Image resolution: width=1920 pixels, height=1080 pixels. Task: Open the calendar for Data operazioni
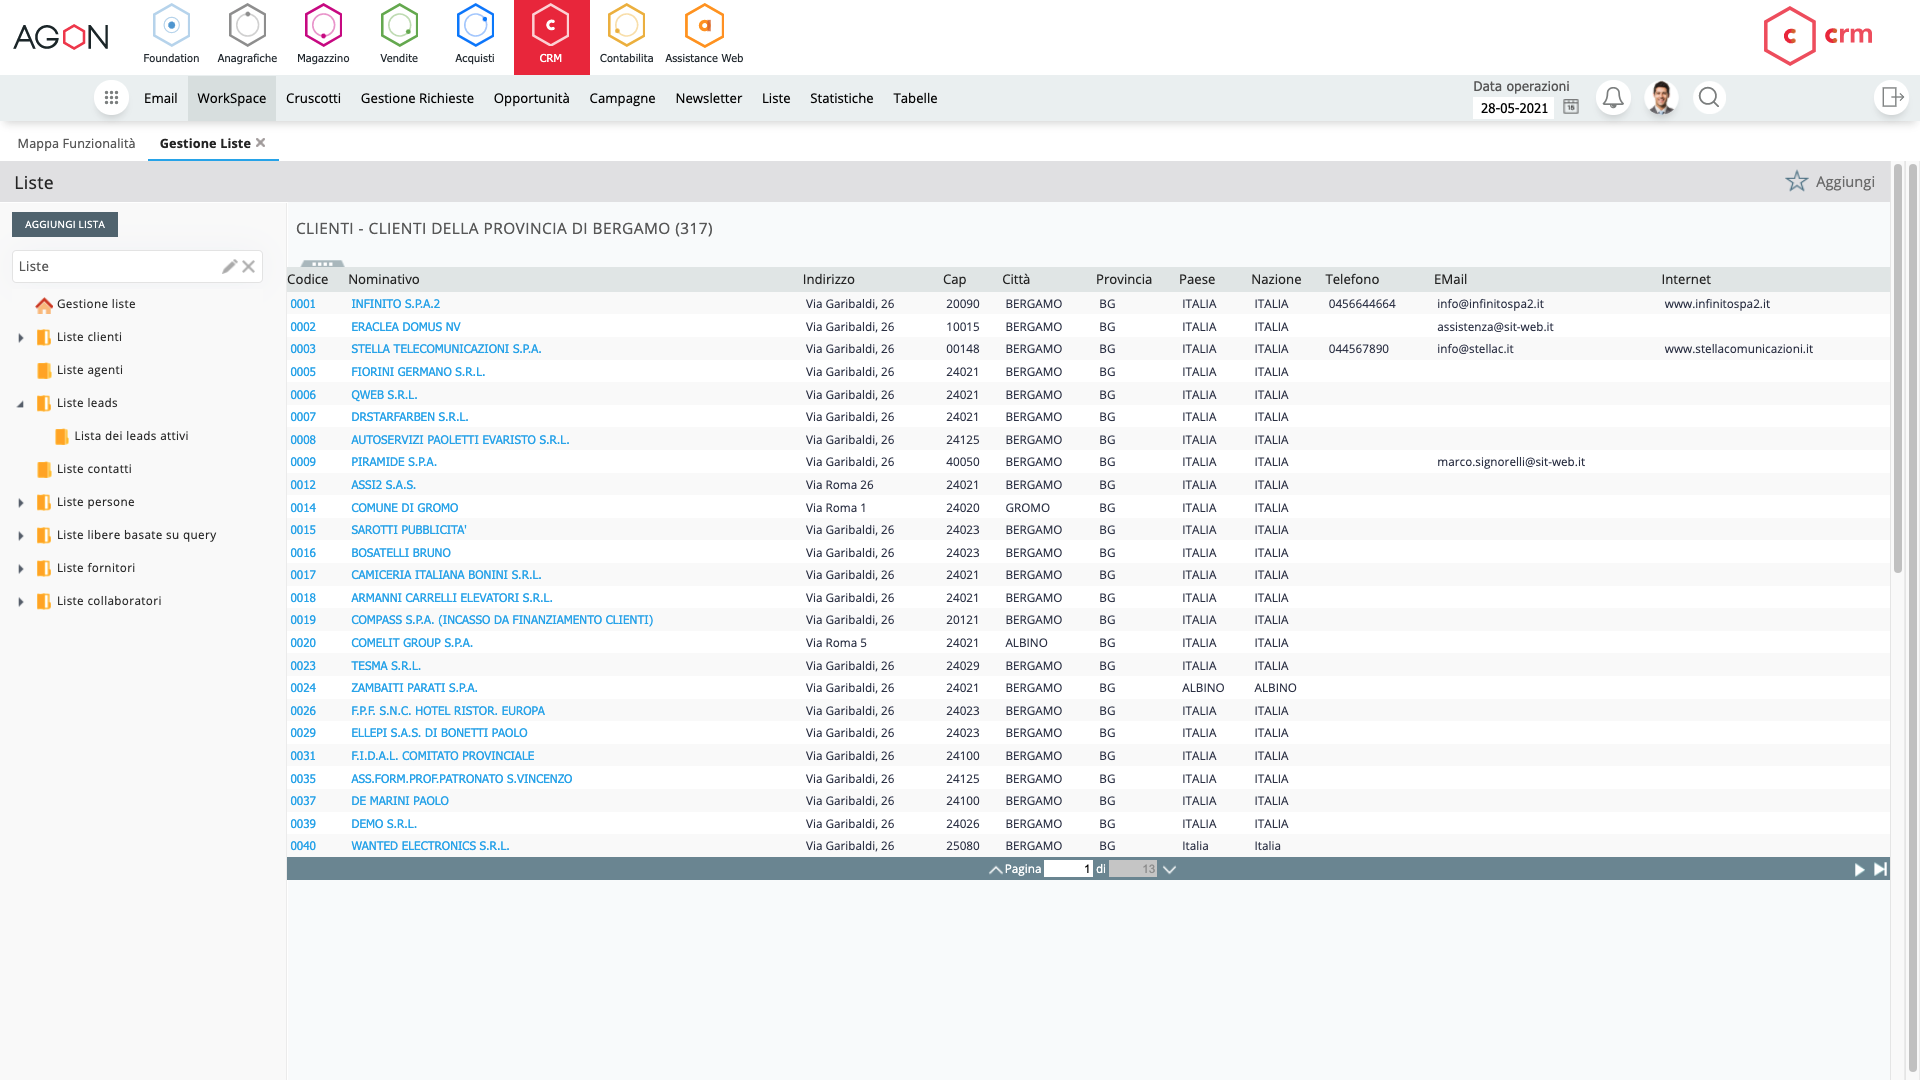tap(1569, 106)
